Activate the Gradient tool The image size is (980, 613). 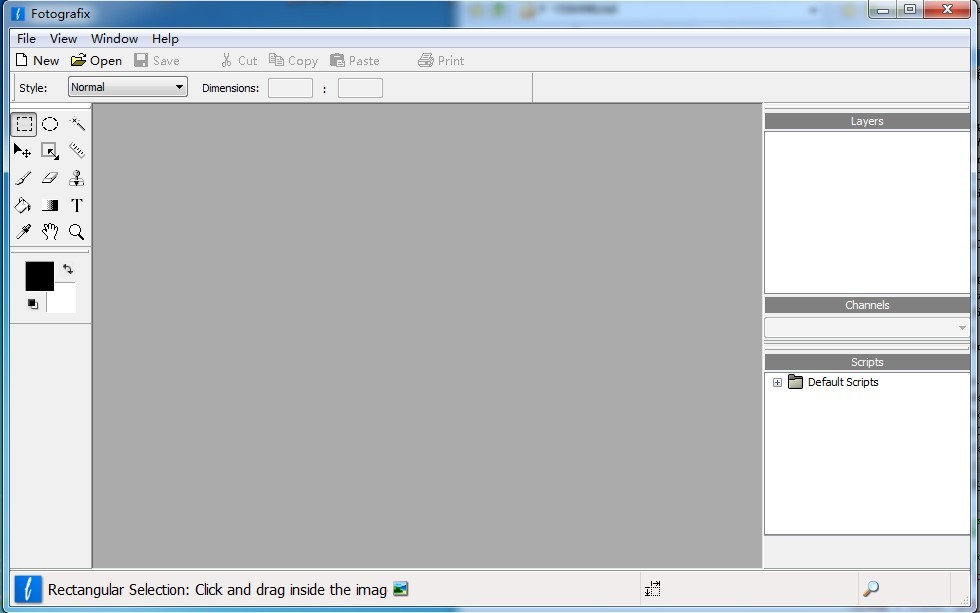click(x=50, y=206)
